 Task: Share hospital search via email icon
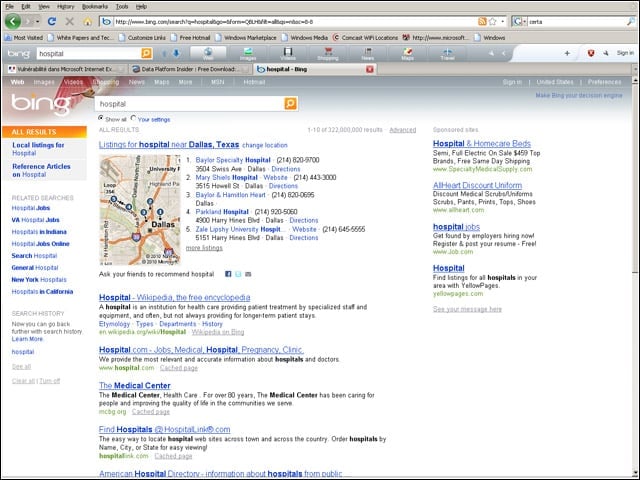click(248, 274)
